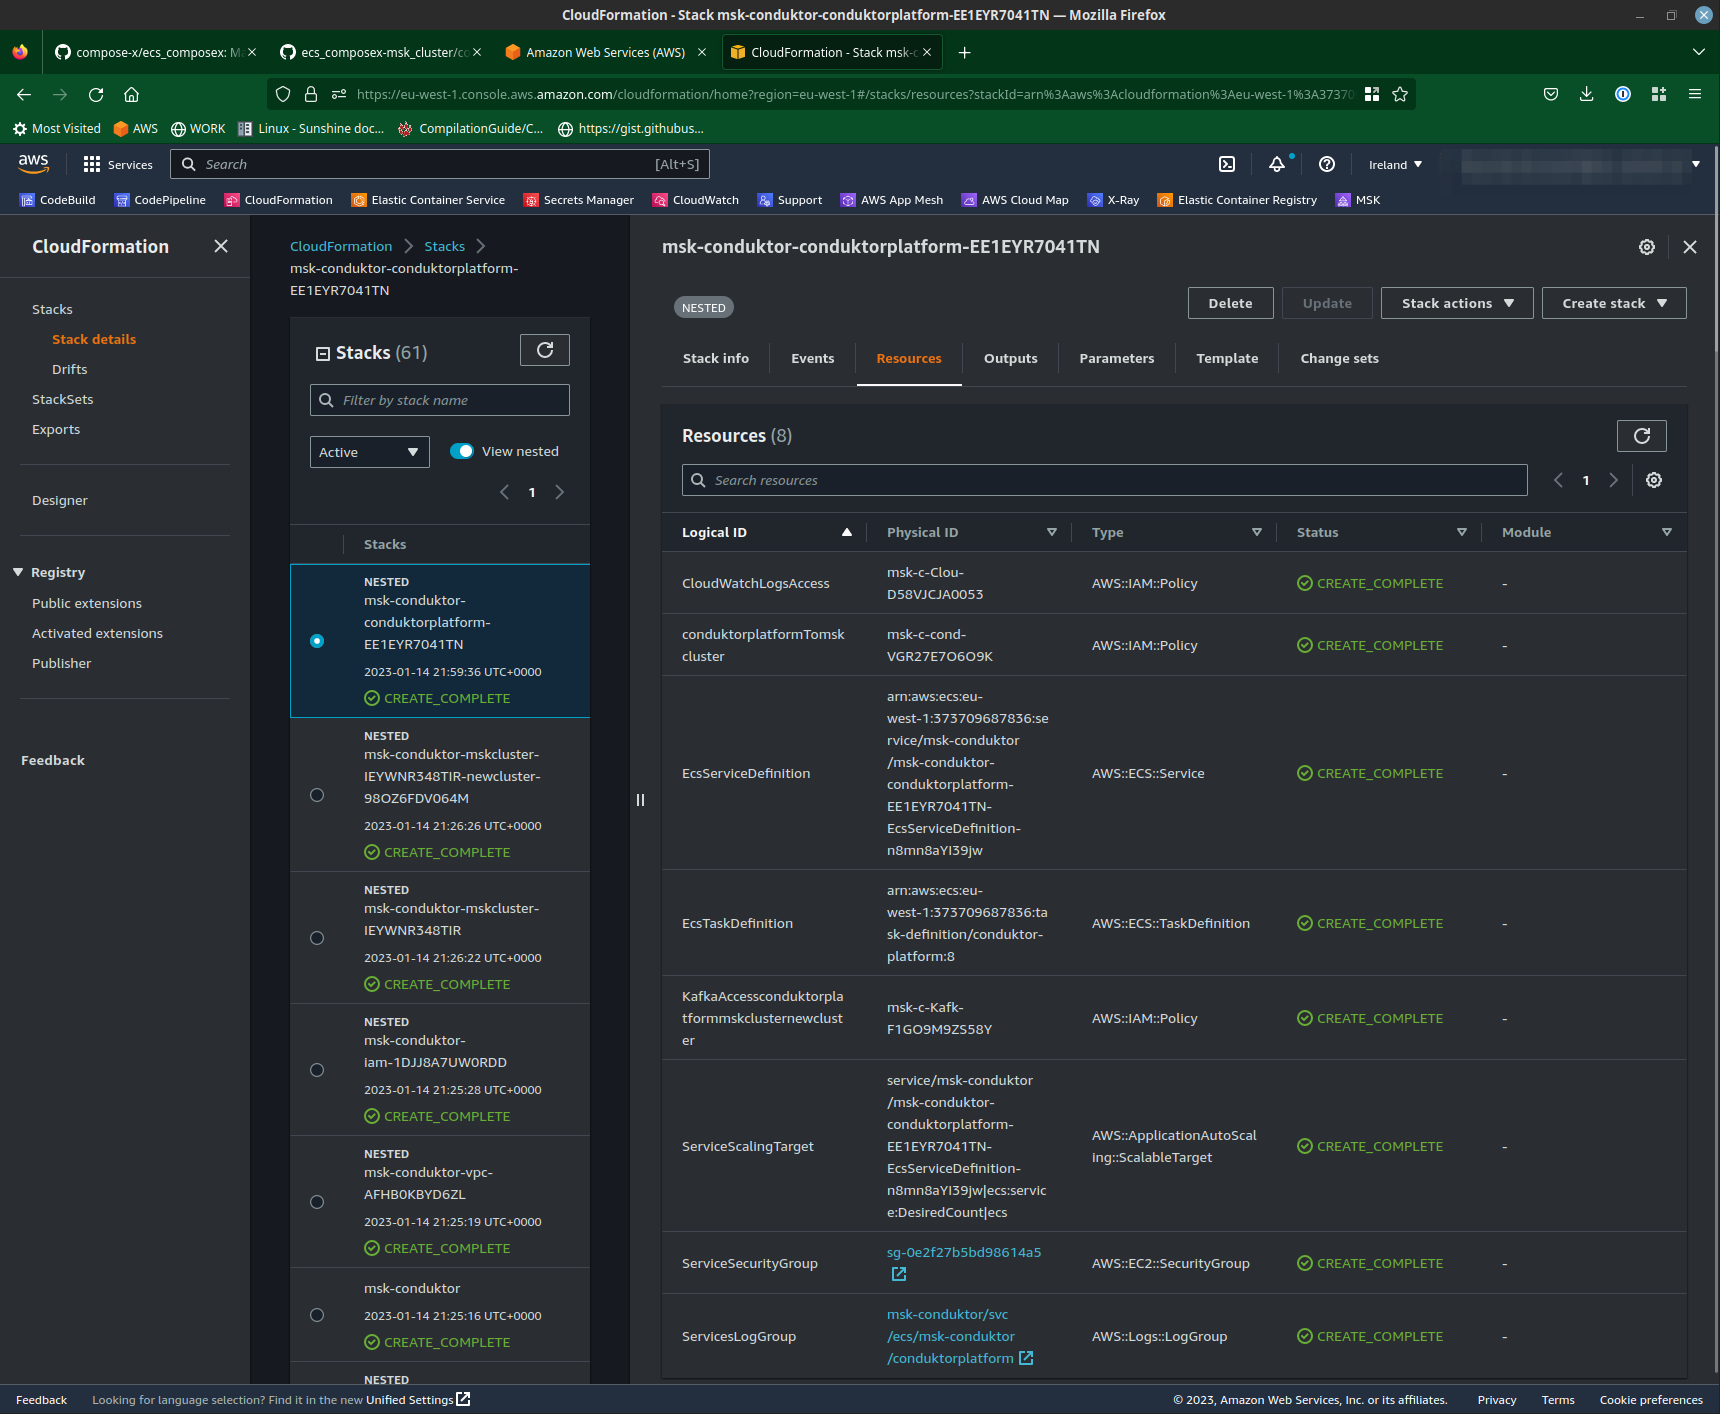Open Firefox downloads panel

coord(1586,94)
